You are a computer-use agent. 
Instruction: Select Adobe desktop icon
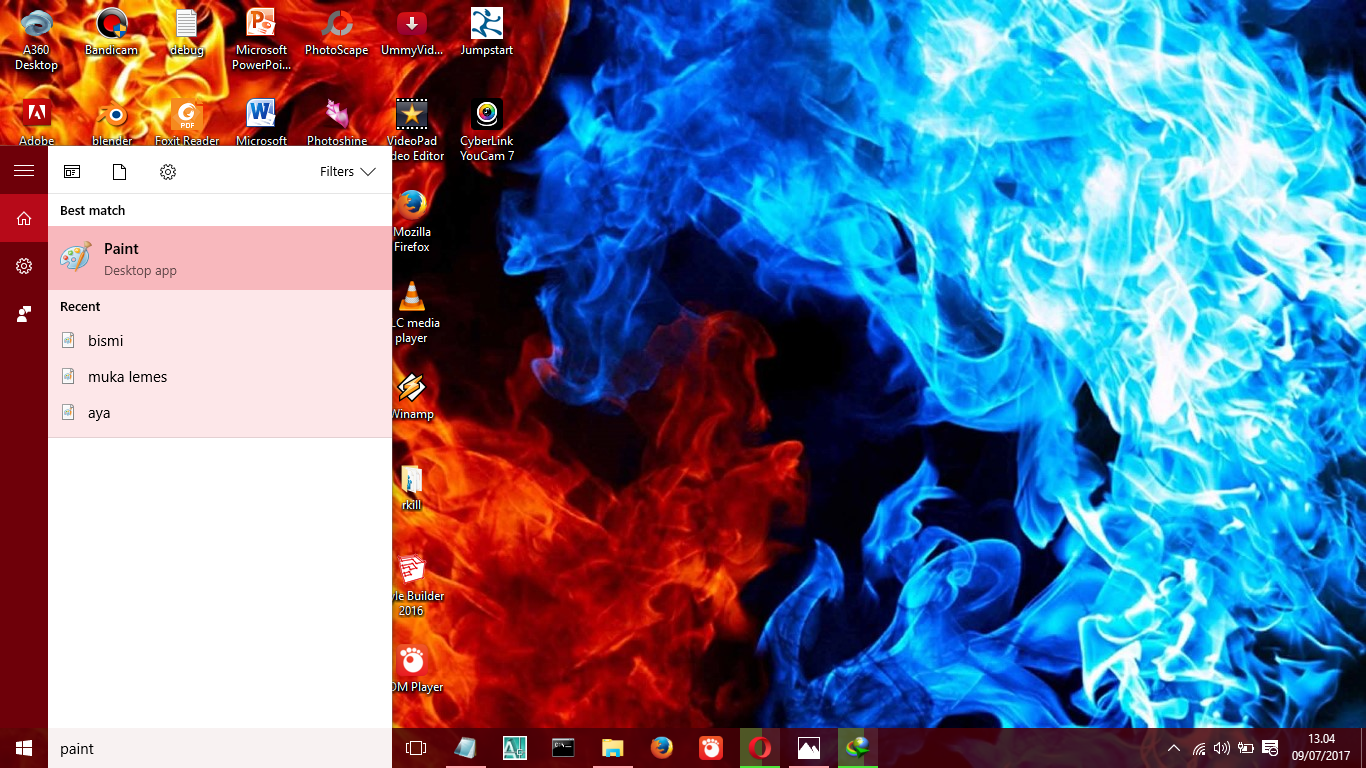pyautogui.click(x=37, y=122)
